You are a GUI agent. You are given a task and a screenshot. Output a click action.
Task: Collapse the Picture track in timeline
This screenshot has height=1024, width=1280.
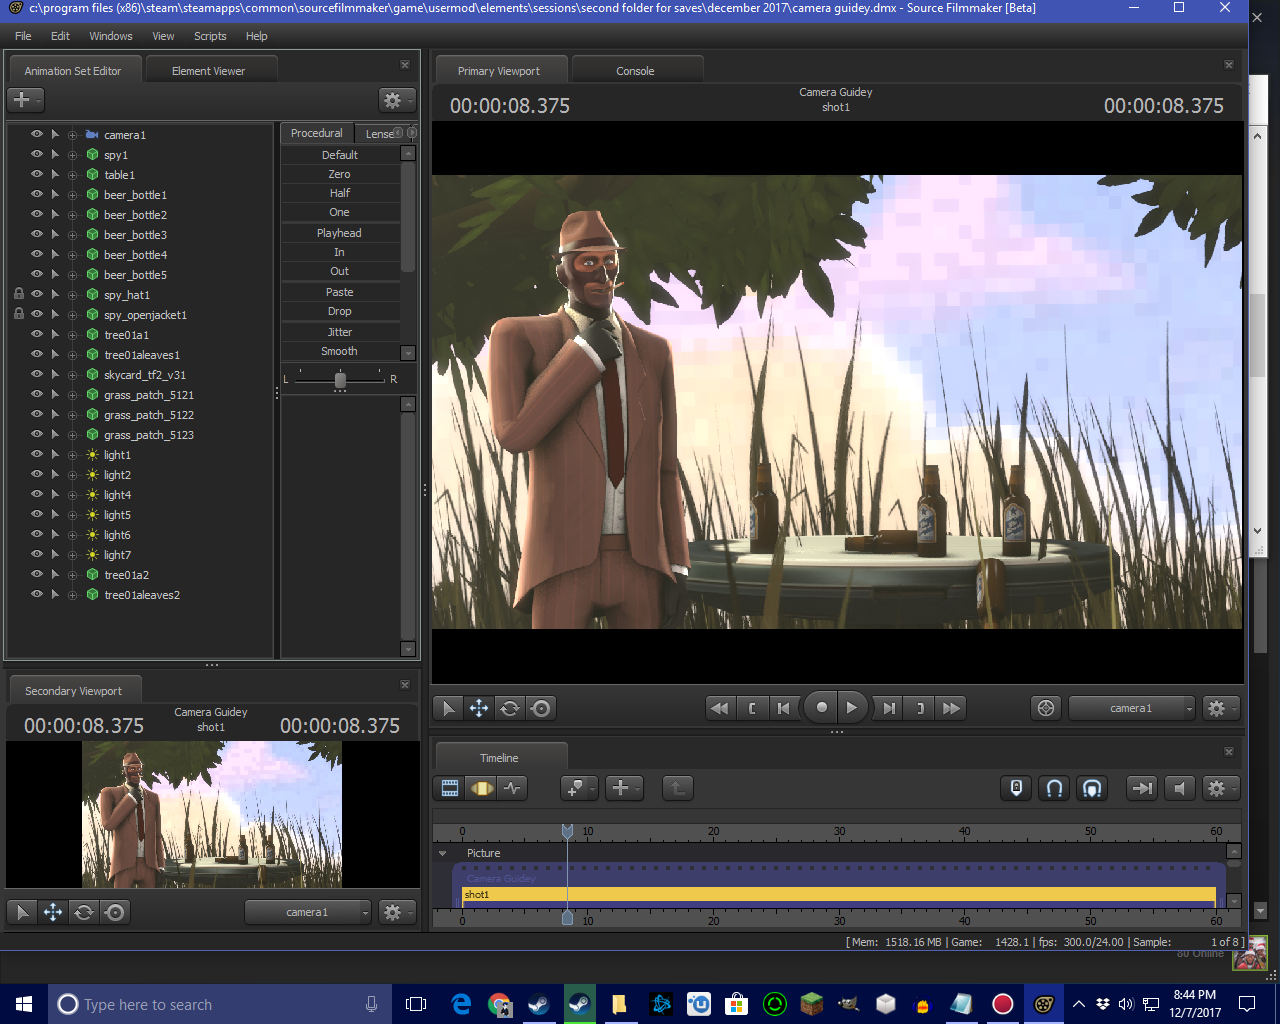pyautogui.click(x=443, y=853)
